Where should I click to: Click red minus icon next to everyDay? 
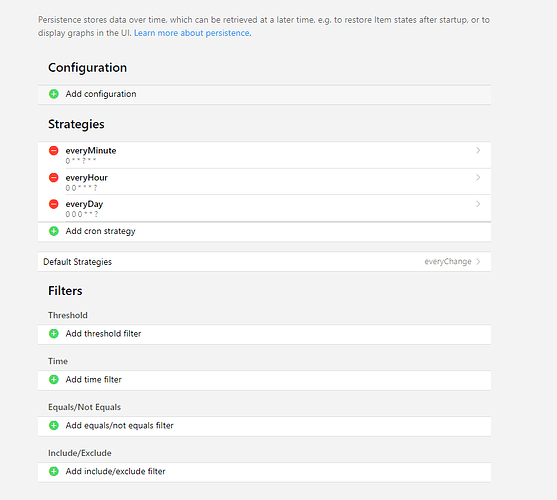pos(54,204)
